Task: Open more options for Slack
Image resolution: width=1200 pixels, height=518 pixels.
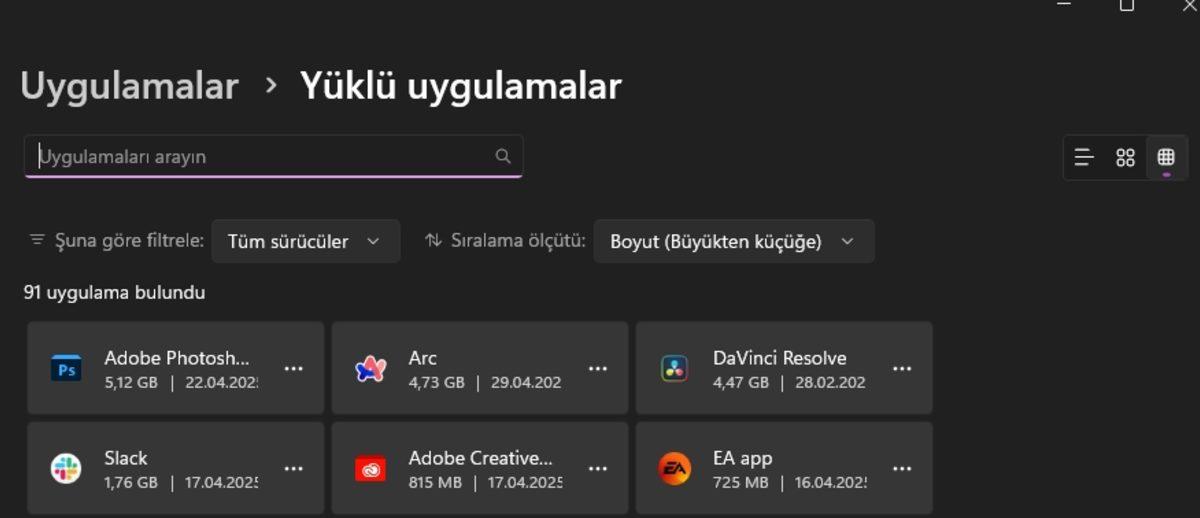Action: tap(294, 468)
